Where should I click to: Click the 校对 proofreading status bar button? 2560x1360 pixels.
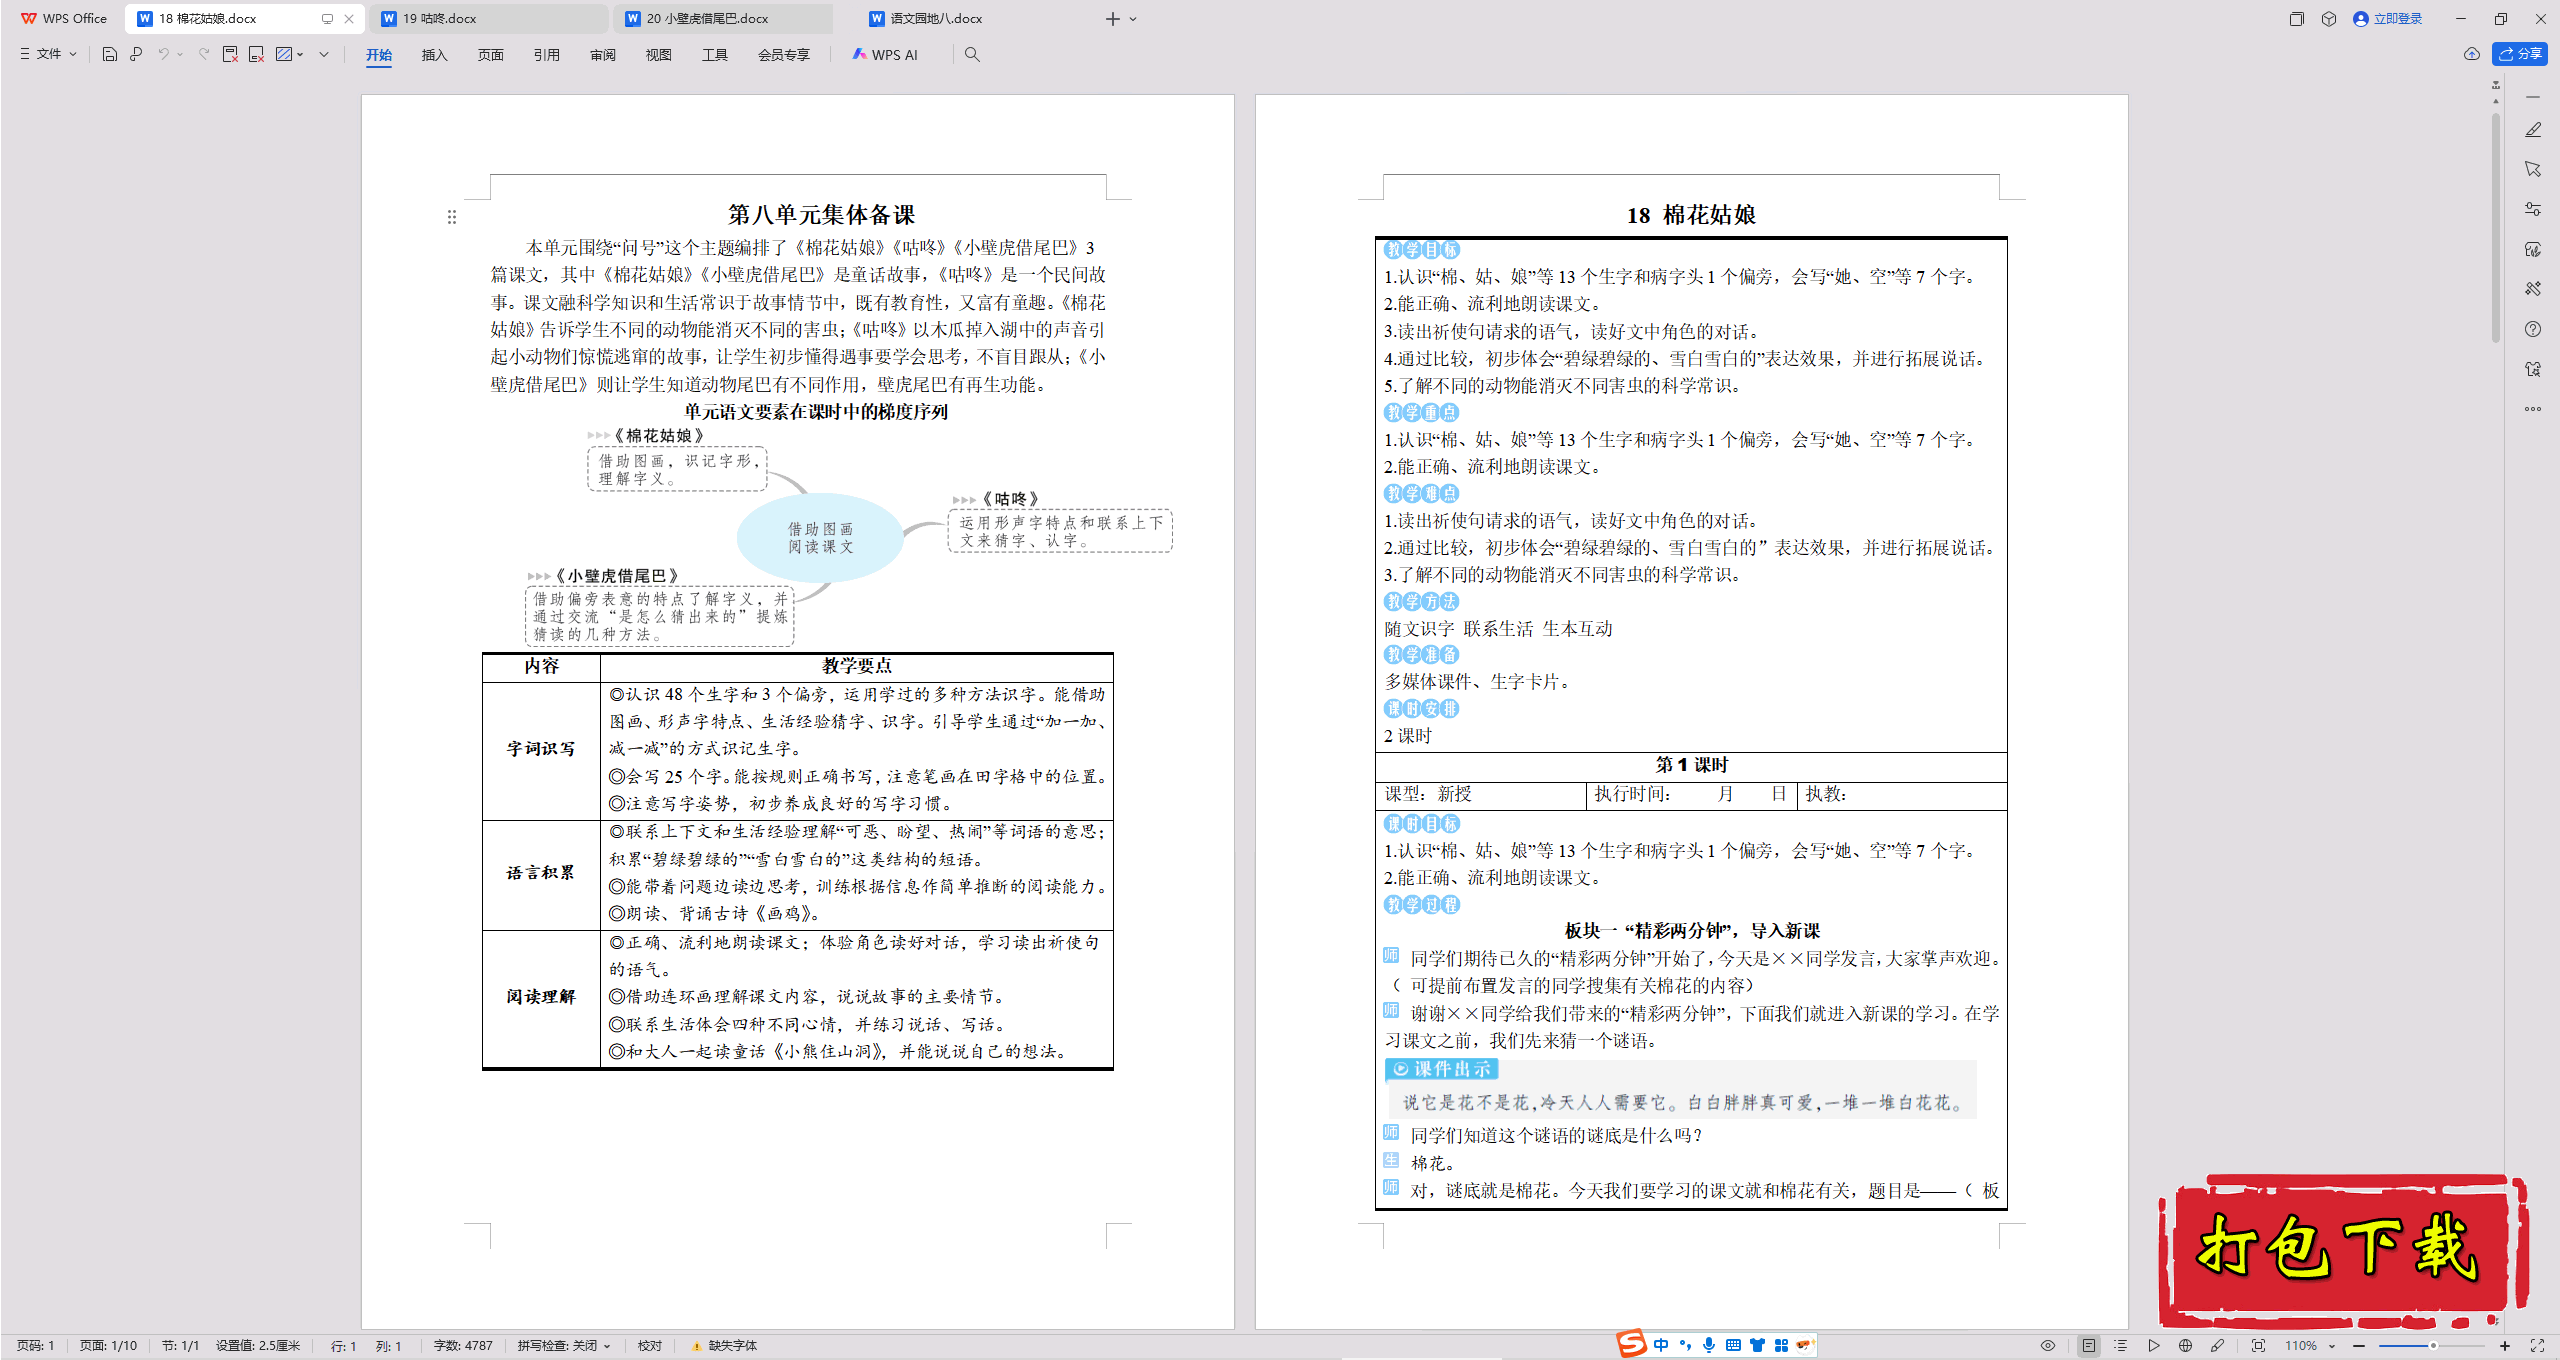tap(650, 1346)
